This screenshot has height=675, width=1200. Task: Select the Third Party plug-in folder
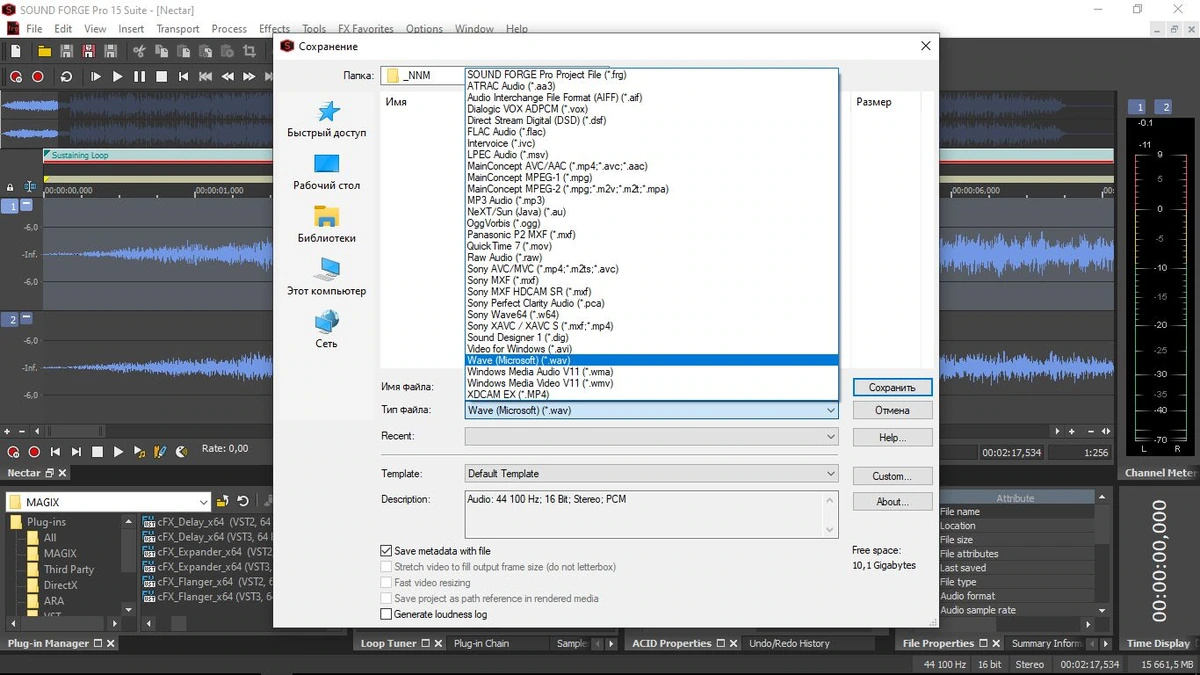pyautogui.click(x=69, y=569)
